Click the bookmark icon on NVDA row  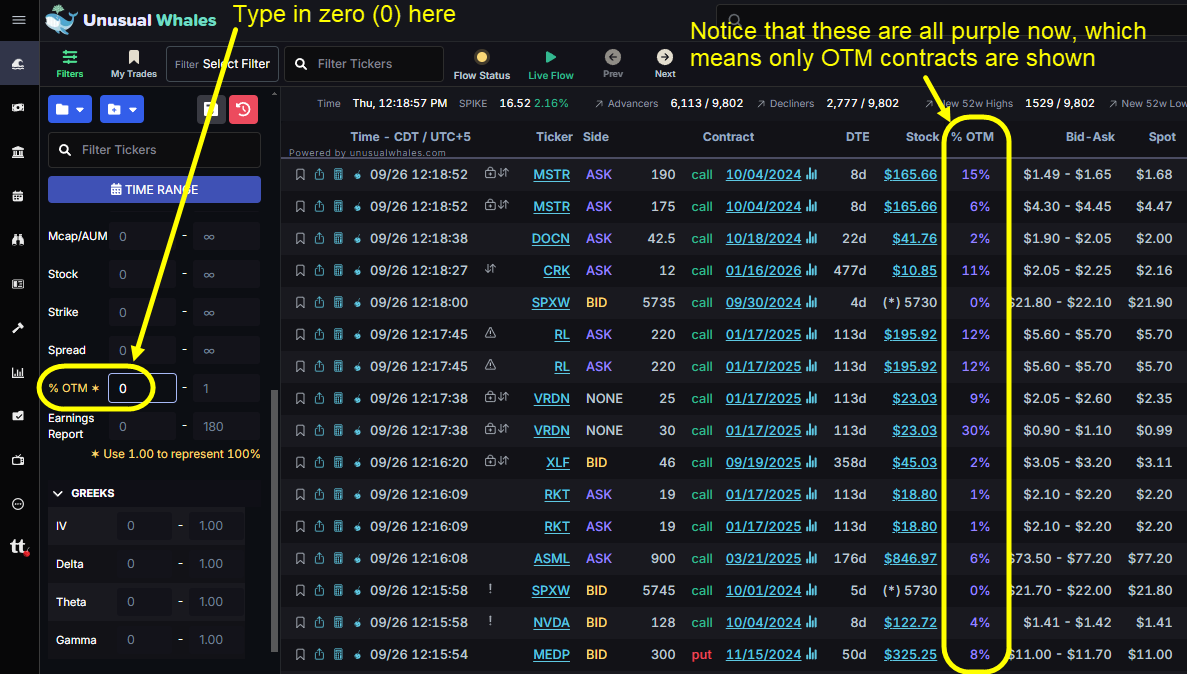tap(300, 623)
